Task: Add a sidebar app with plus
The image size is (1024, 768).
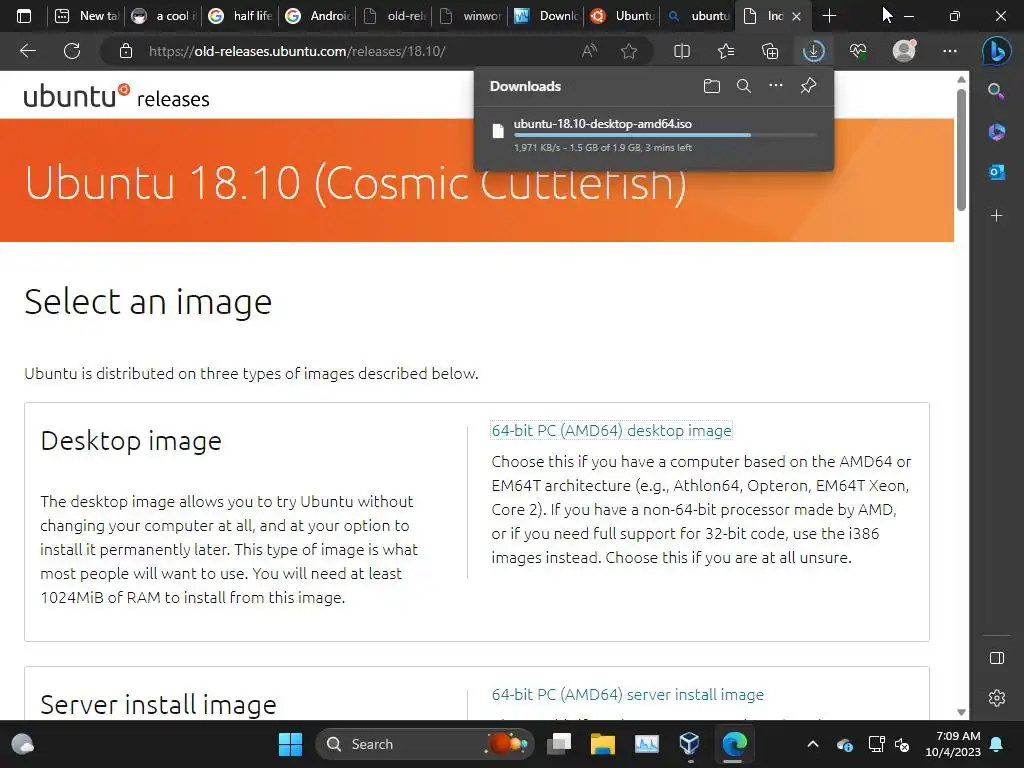Action: coord(997,216)
